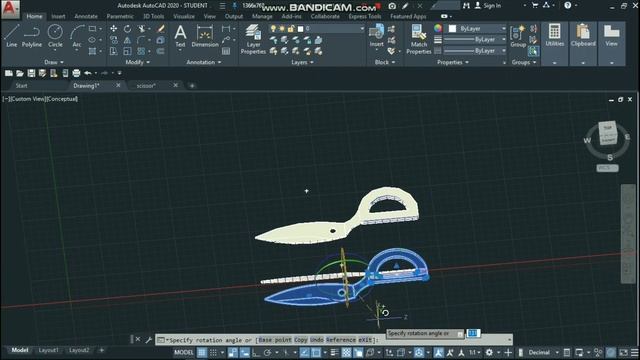Click the object color wheel swatch
The height and width of the screenshot is (360, 640).
pyautogui.click(x=438, y=28)
